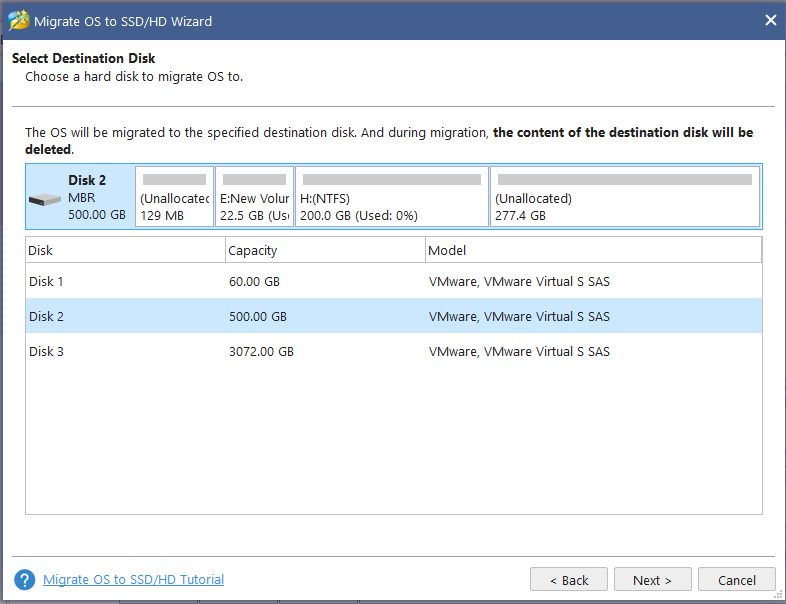
Task: Click the blue help question mark icon
Action: (25, 580)
